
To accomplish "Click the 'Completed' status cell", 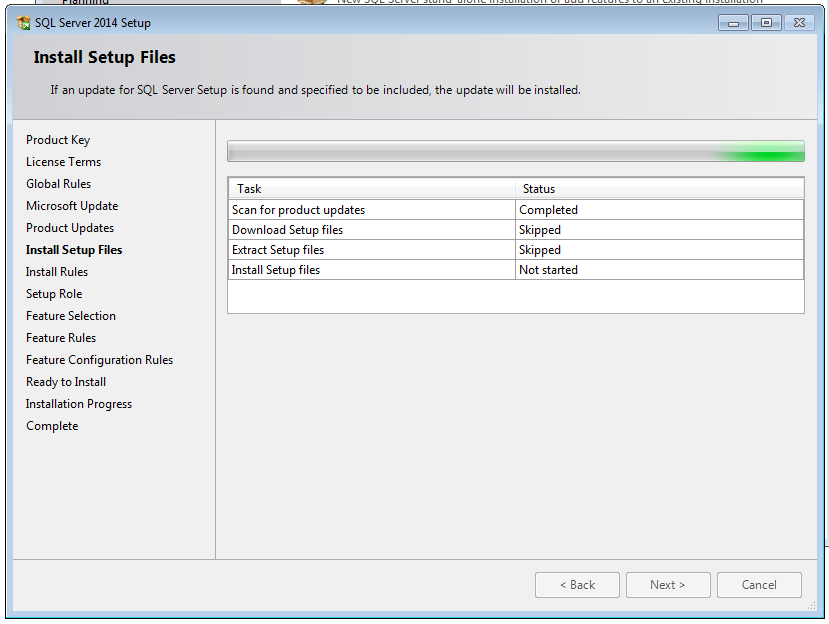I will (659, 210).
